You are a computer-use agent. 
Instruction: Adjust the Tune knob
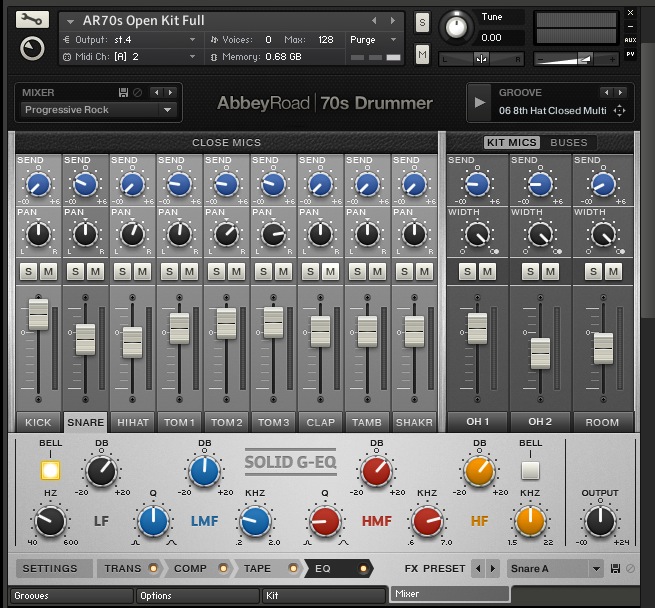click(456, 28)
